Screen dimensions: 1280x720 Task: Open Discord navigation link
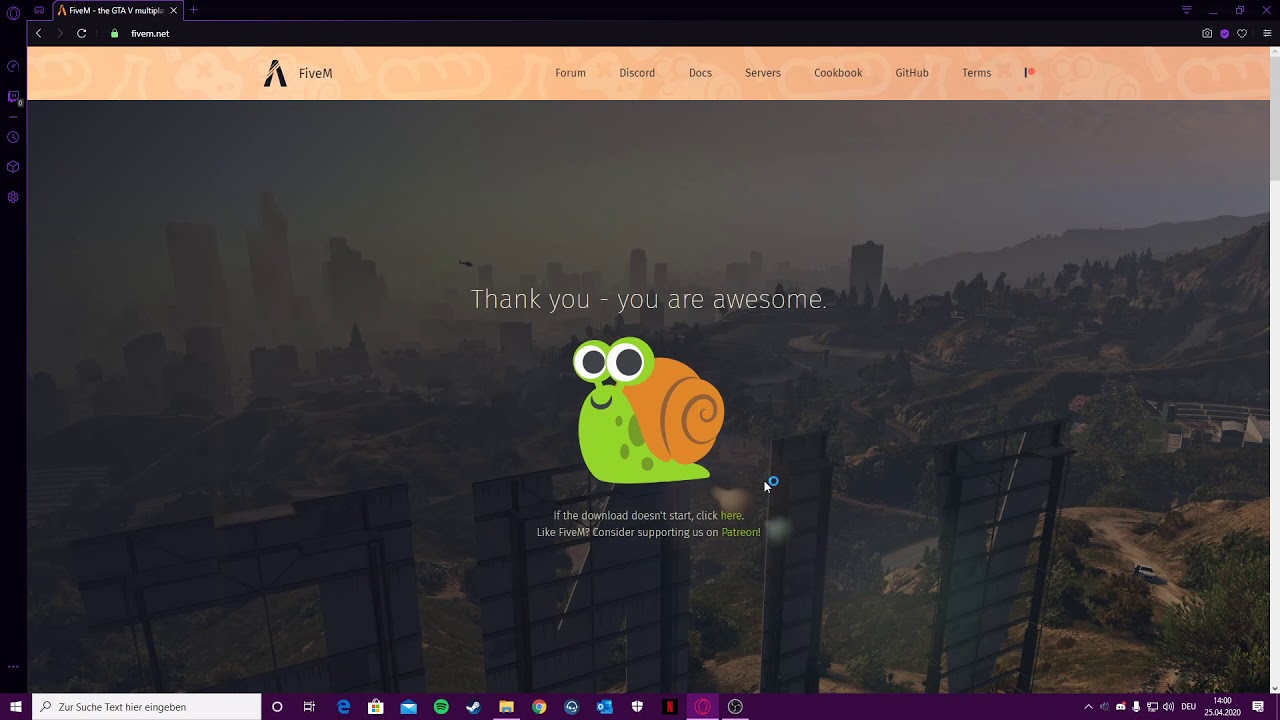click(x=637, y=73)
